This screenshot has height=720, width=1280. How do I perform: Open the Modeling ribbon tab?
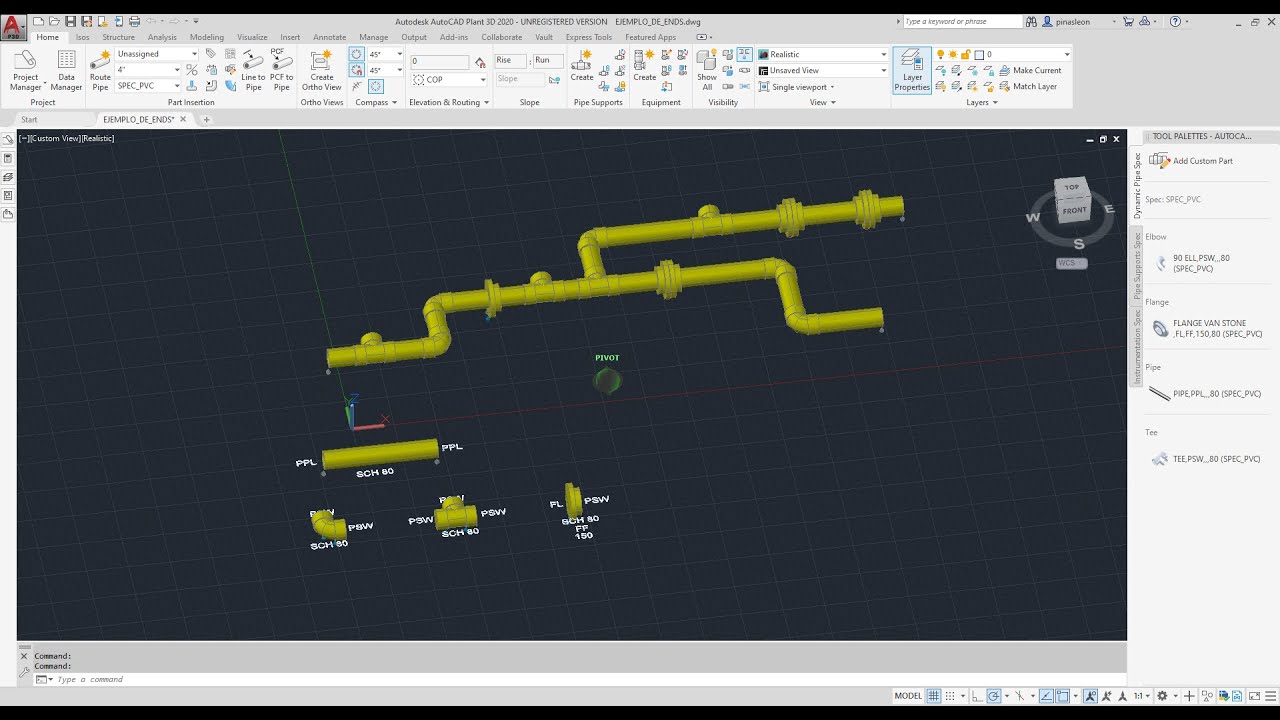pos(207,37)
